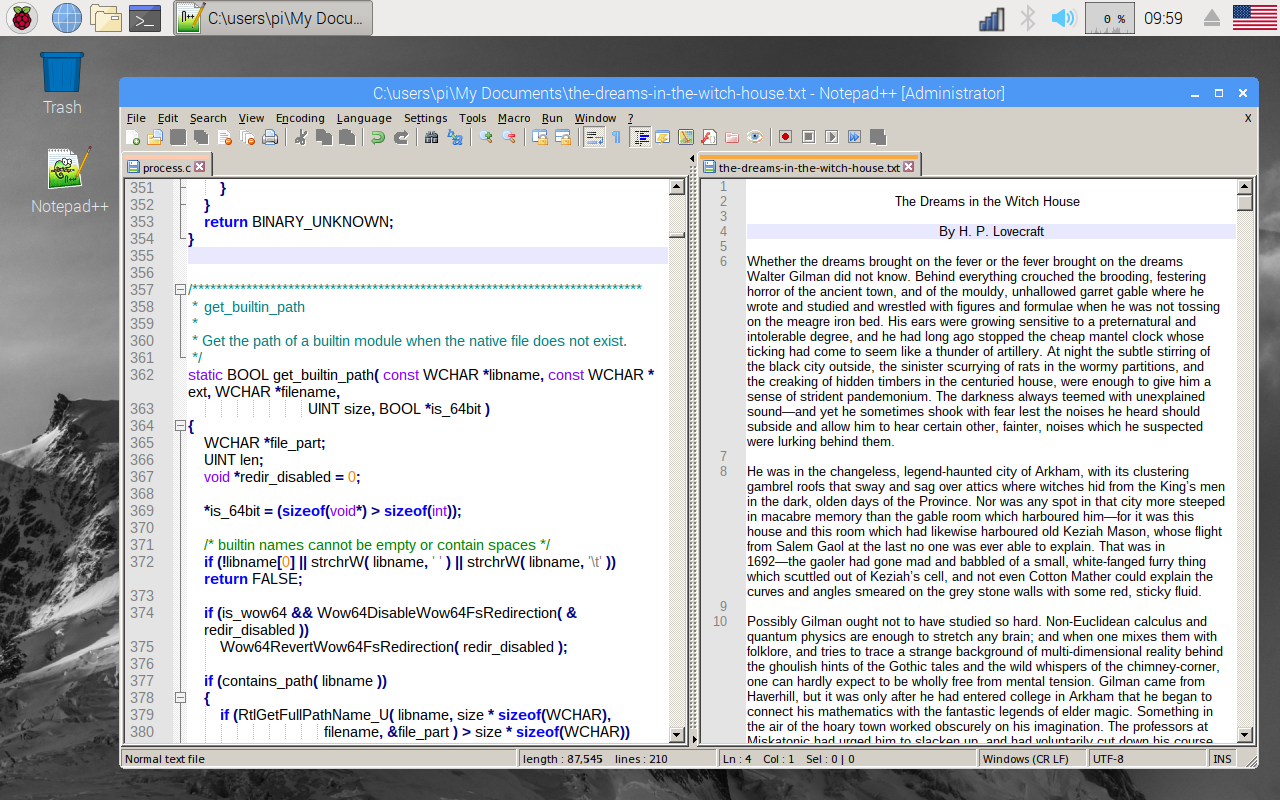The image size is (1280, 800).
Task: Click the Save file toolbar icon
Action: [x=178, y=137]
